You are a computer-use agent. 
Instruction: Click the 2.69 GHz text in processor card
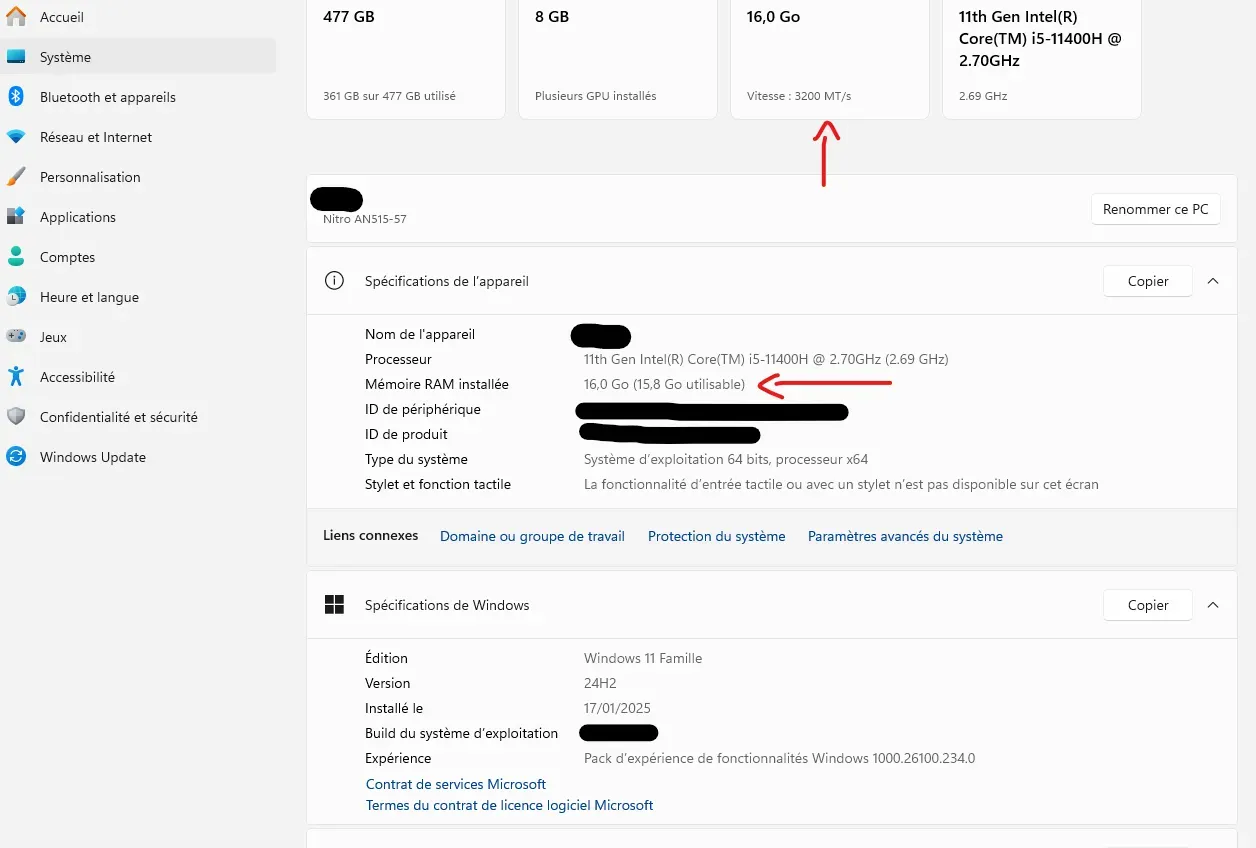coord(983,96)
